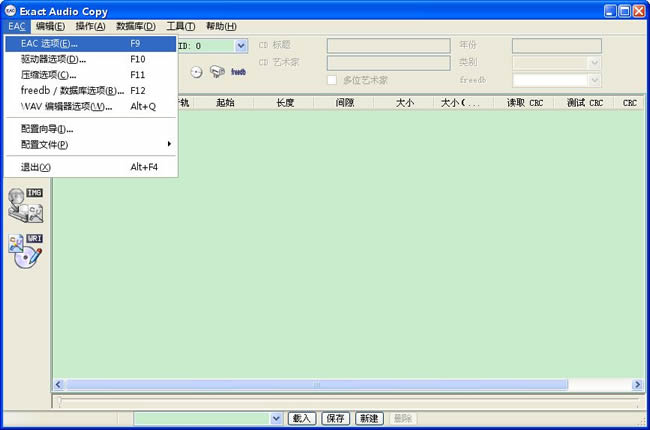Image resolution: width=650 pixels, height=430 pixels.
Task: Expand 配置文件 submenu
Action: click(x=91, y=145)
